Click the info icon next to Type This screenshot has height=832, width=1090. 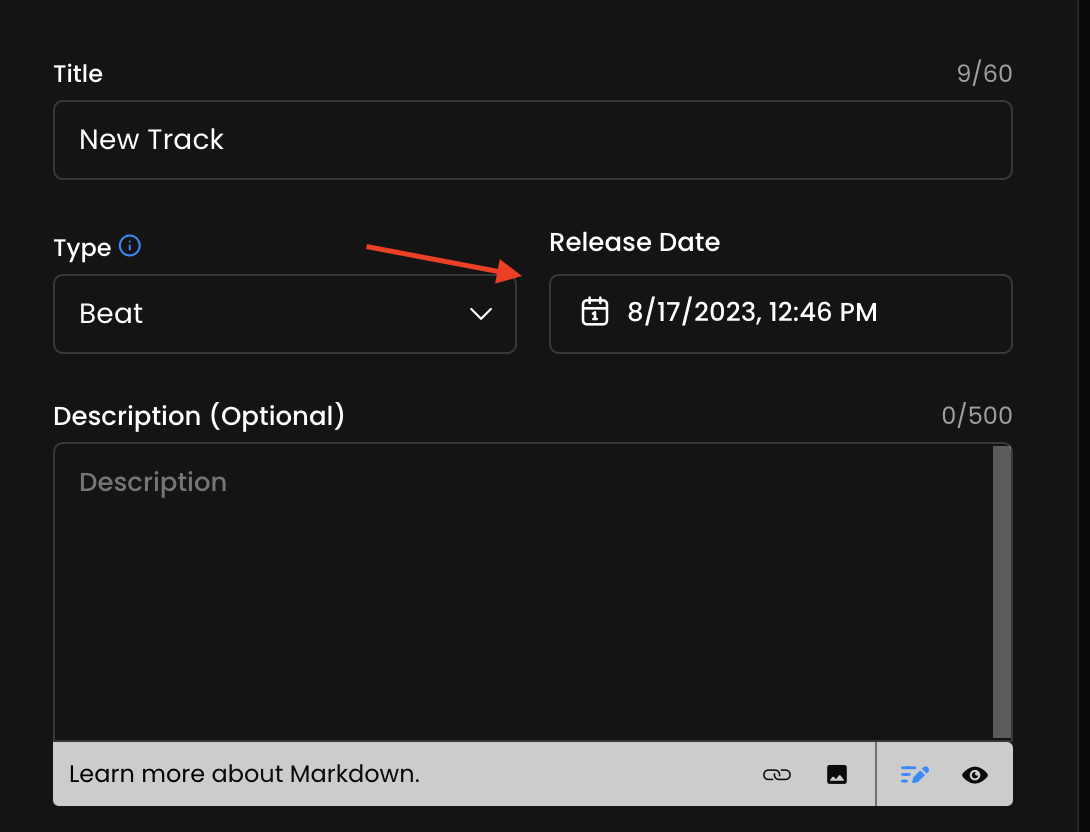coord(130,245)
